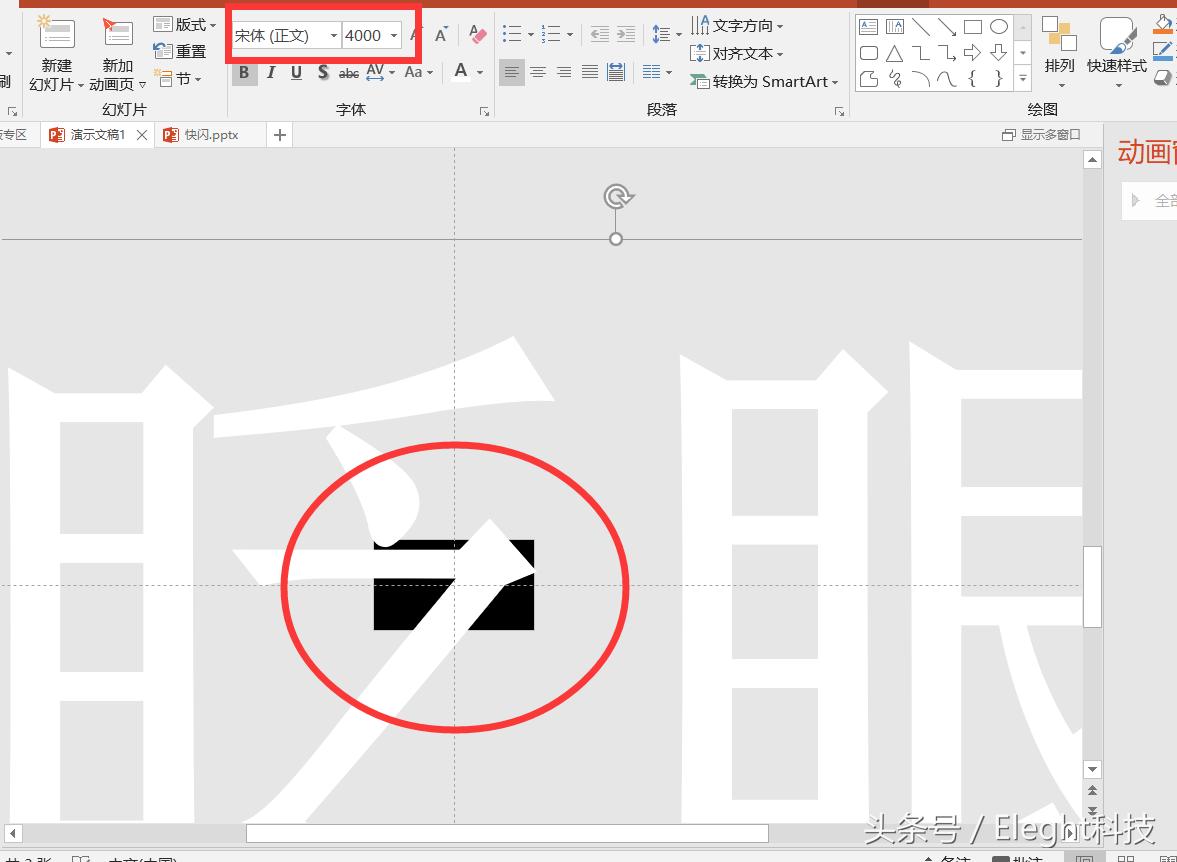Screen dimensions: 1177x862
Task: Open the font size dropdown
Action: point(394,35)
